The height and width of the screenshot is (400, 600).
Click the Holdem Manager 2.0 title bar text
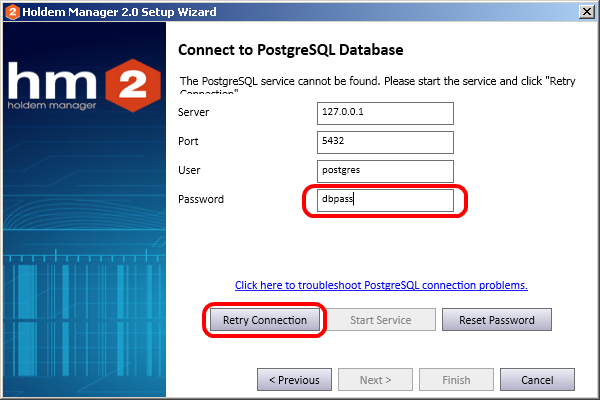point(119,12)
